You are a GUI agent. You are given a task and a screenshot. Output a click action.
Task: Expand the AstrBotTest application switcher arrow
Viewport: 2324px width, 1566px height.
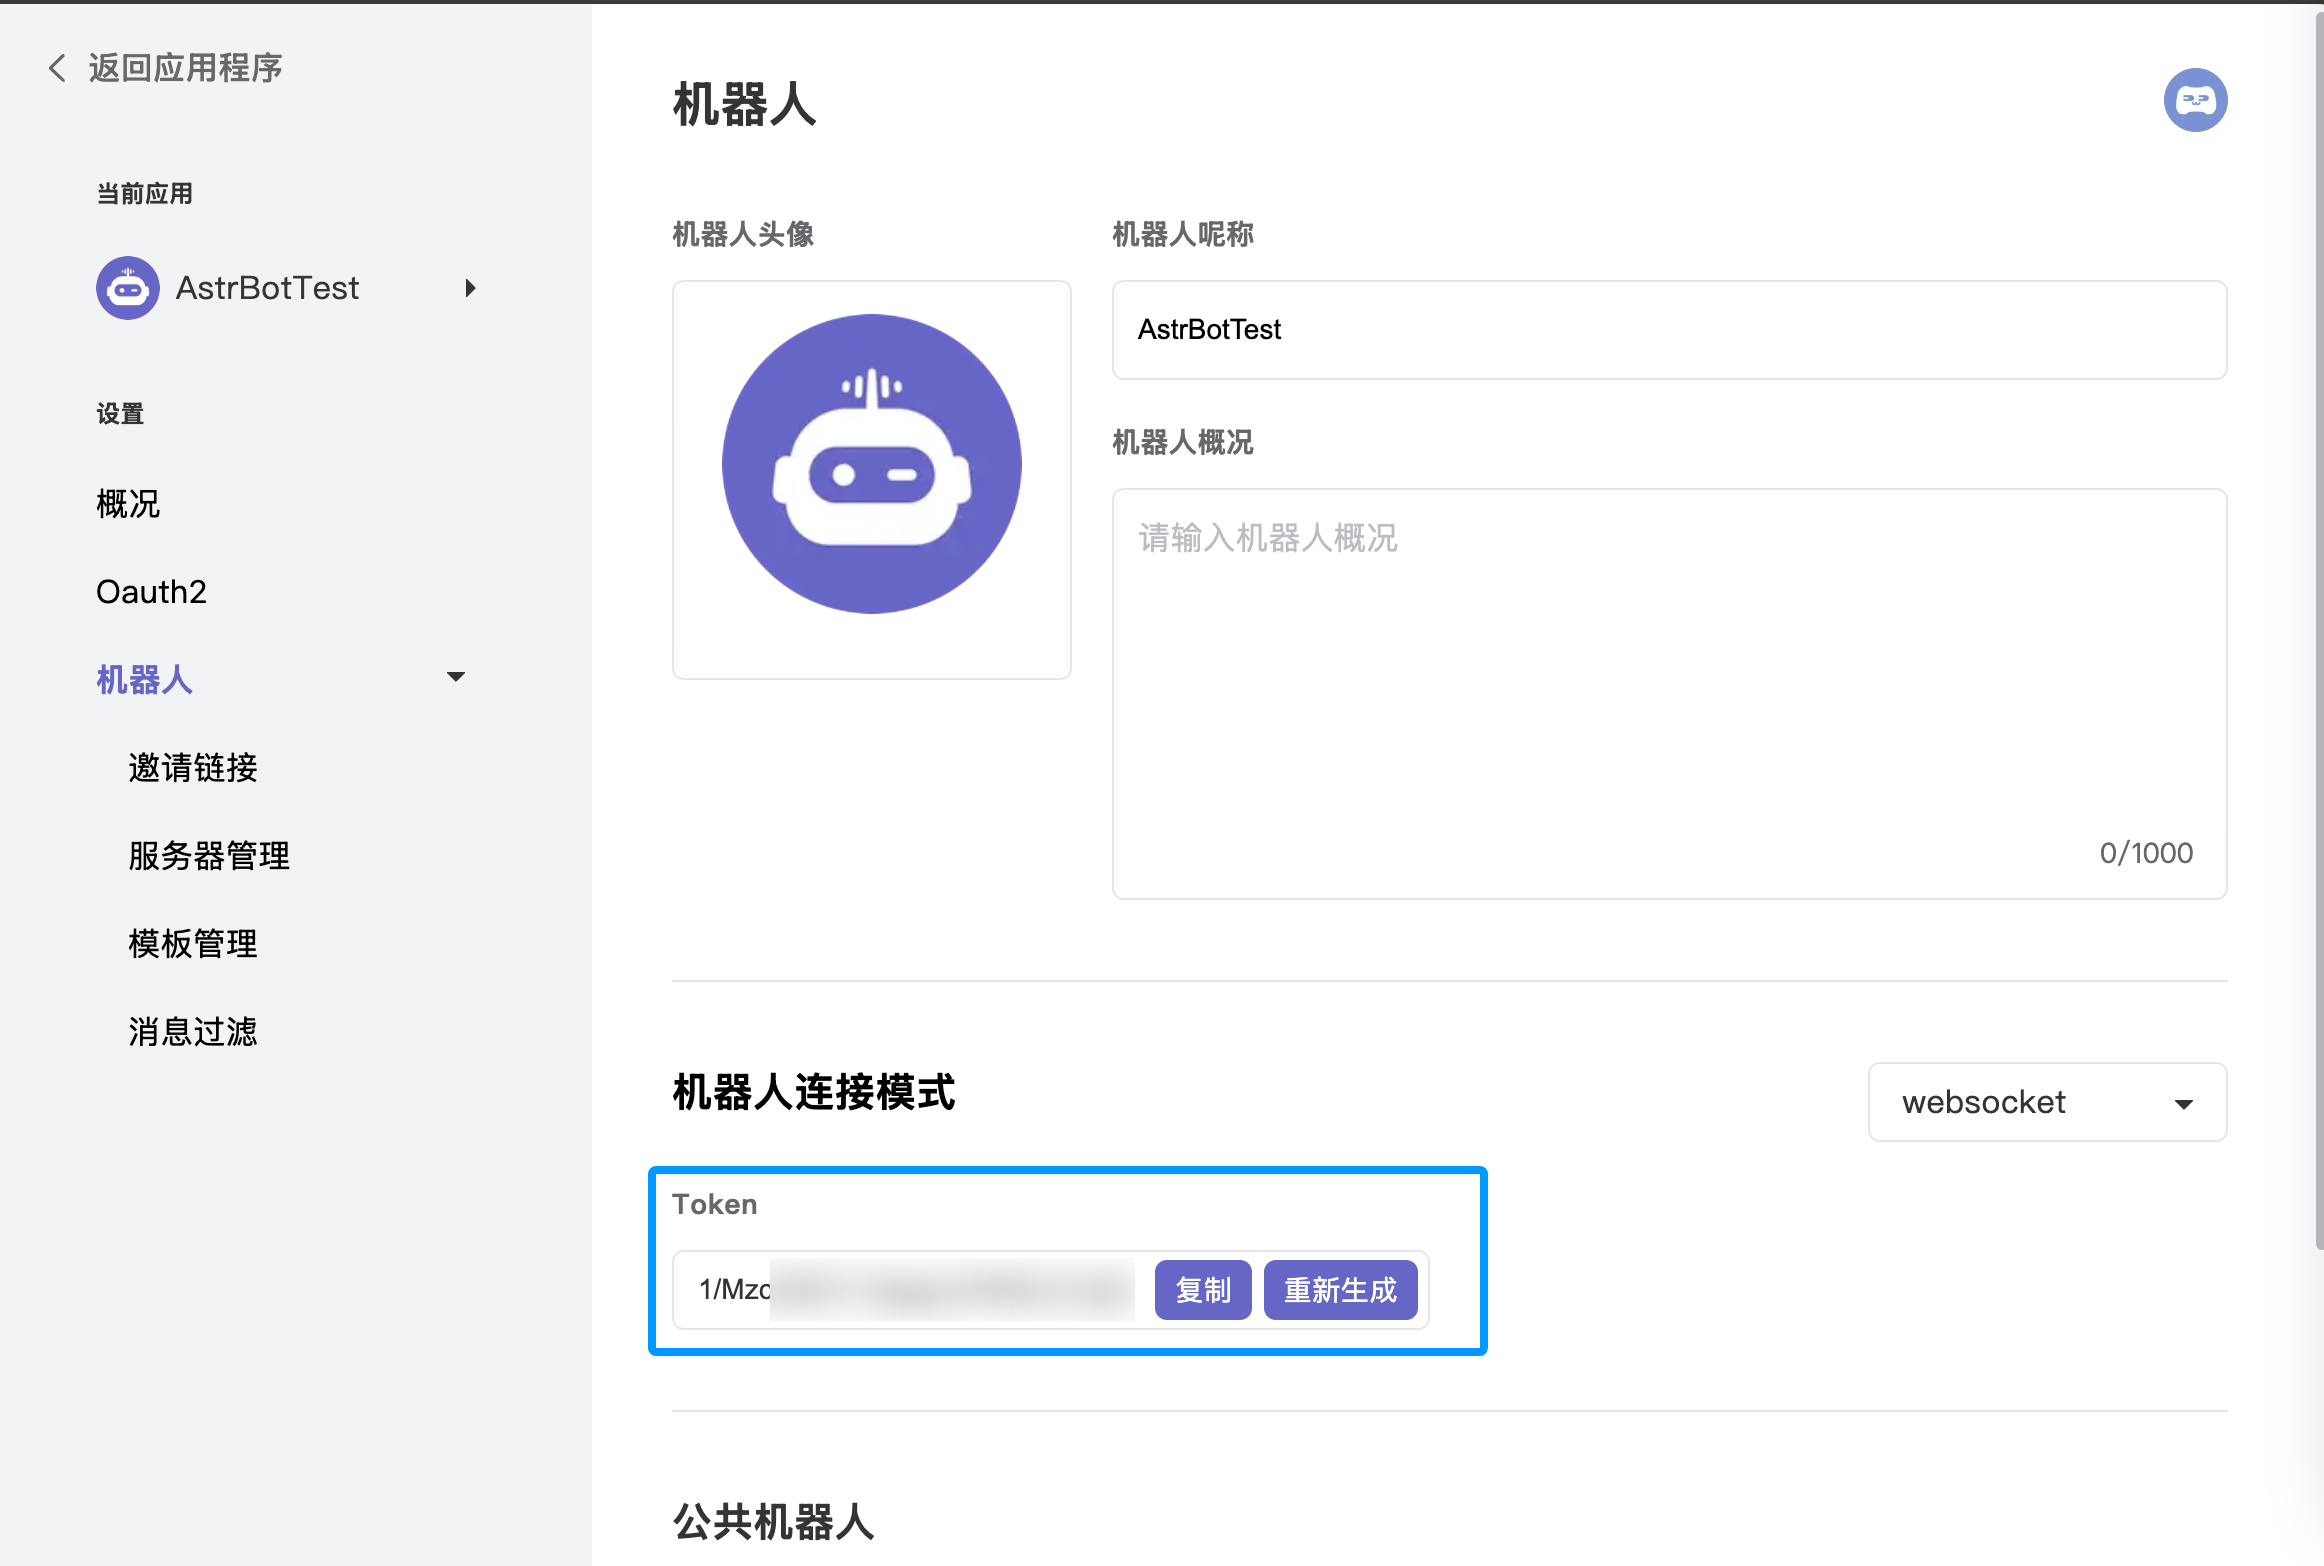click(x=470, y=288)
